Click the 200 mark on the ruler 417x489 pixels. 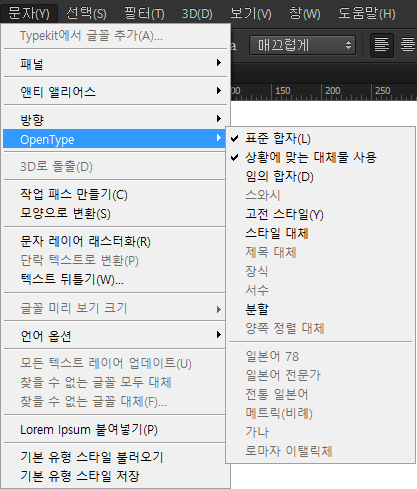332,90
